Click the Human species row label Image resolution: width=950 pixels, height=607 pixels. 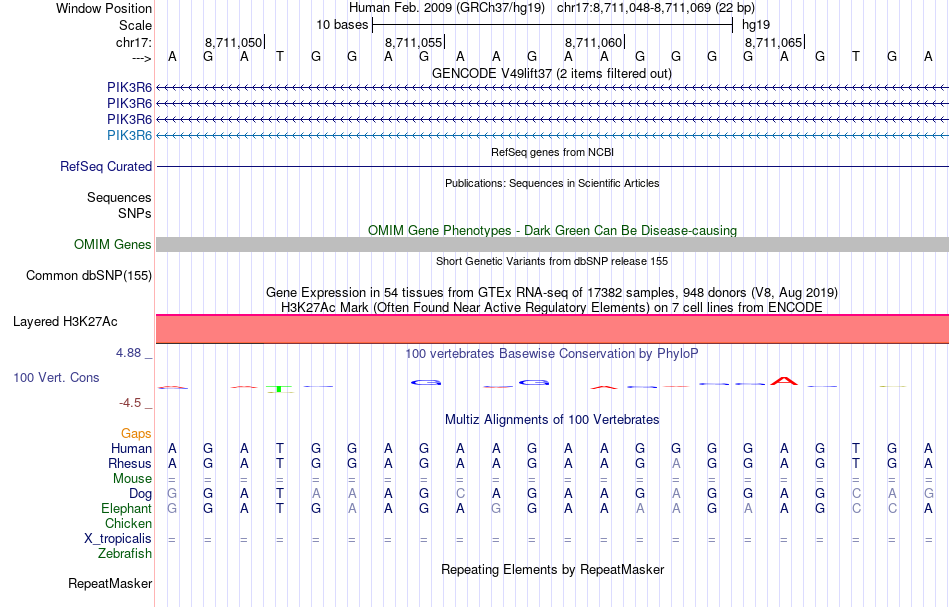pos(131,448)
